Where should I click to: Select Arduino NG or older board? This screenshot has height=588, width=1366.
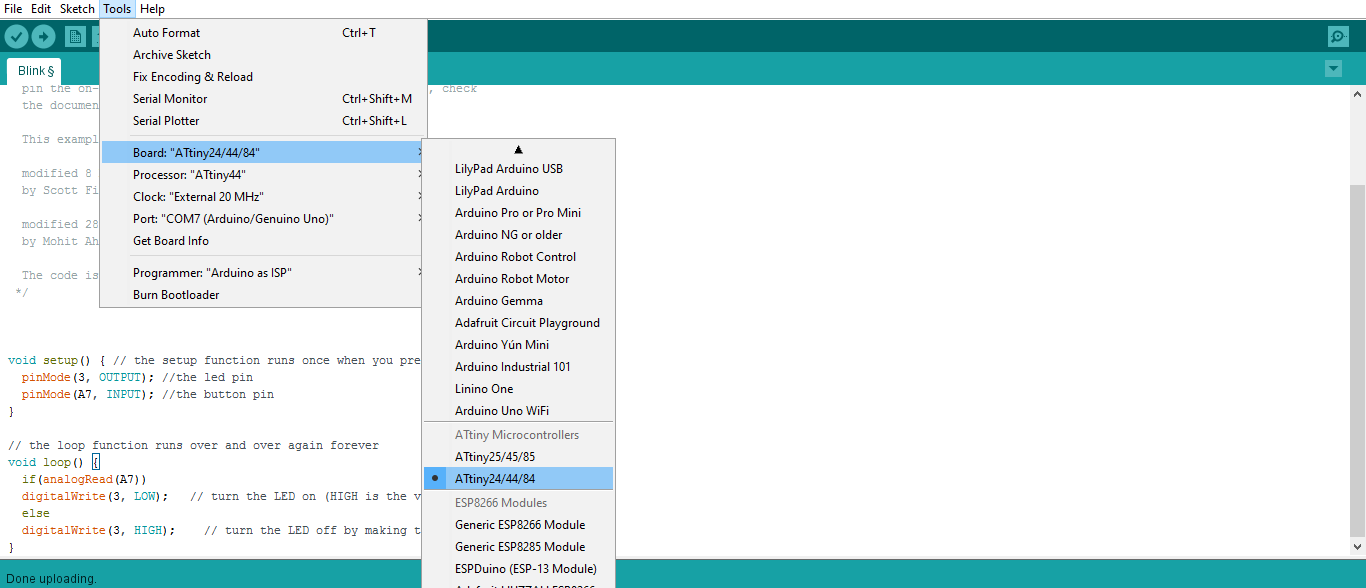point(518,235)
